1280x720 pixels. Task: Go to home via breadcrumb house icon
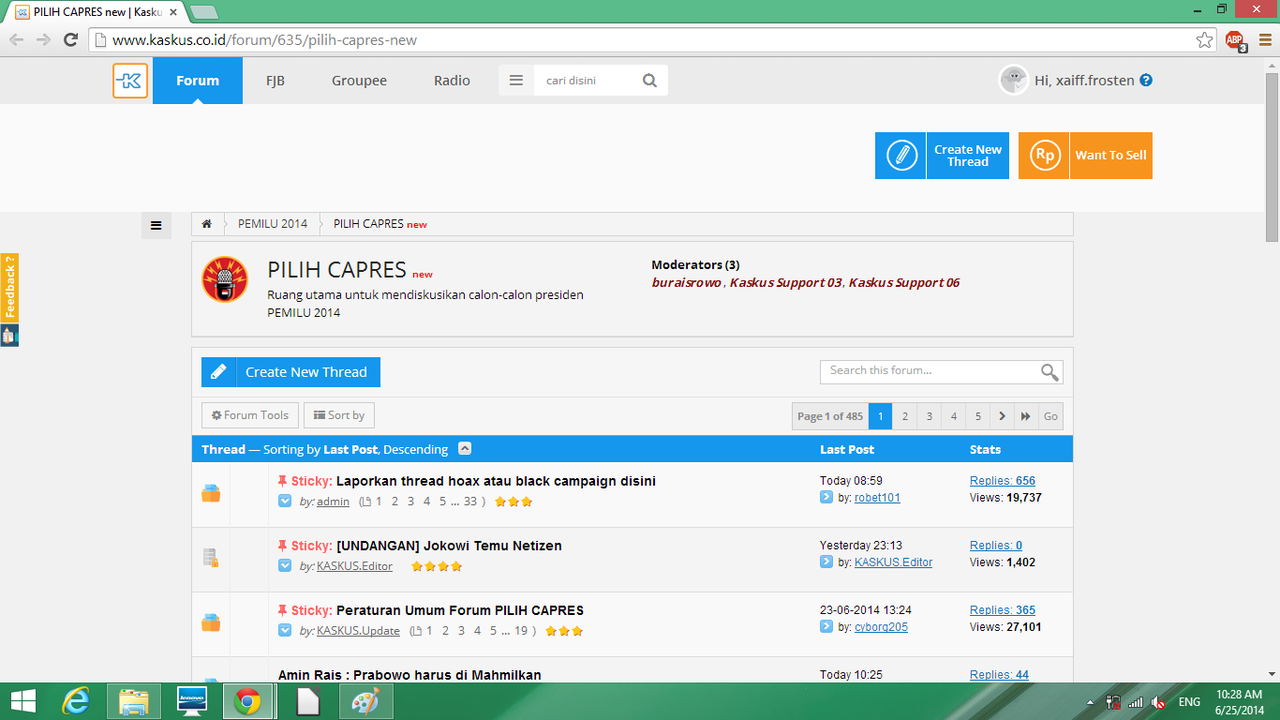(x=207, y=224)
